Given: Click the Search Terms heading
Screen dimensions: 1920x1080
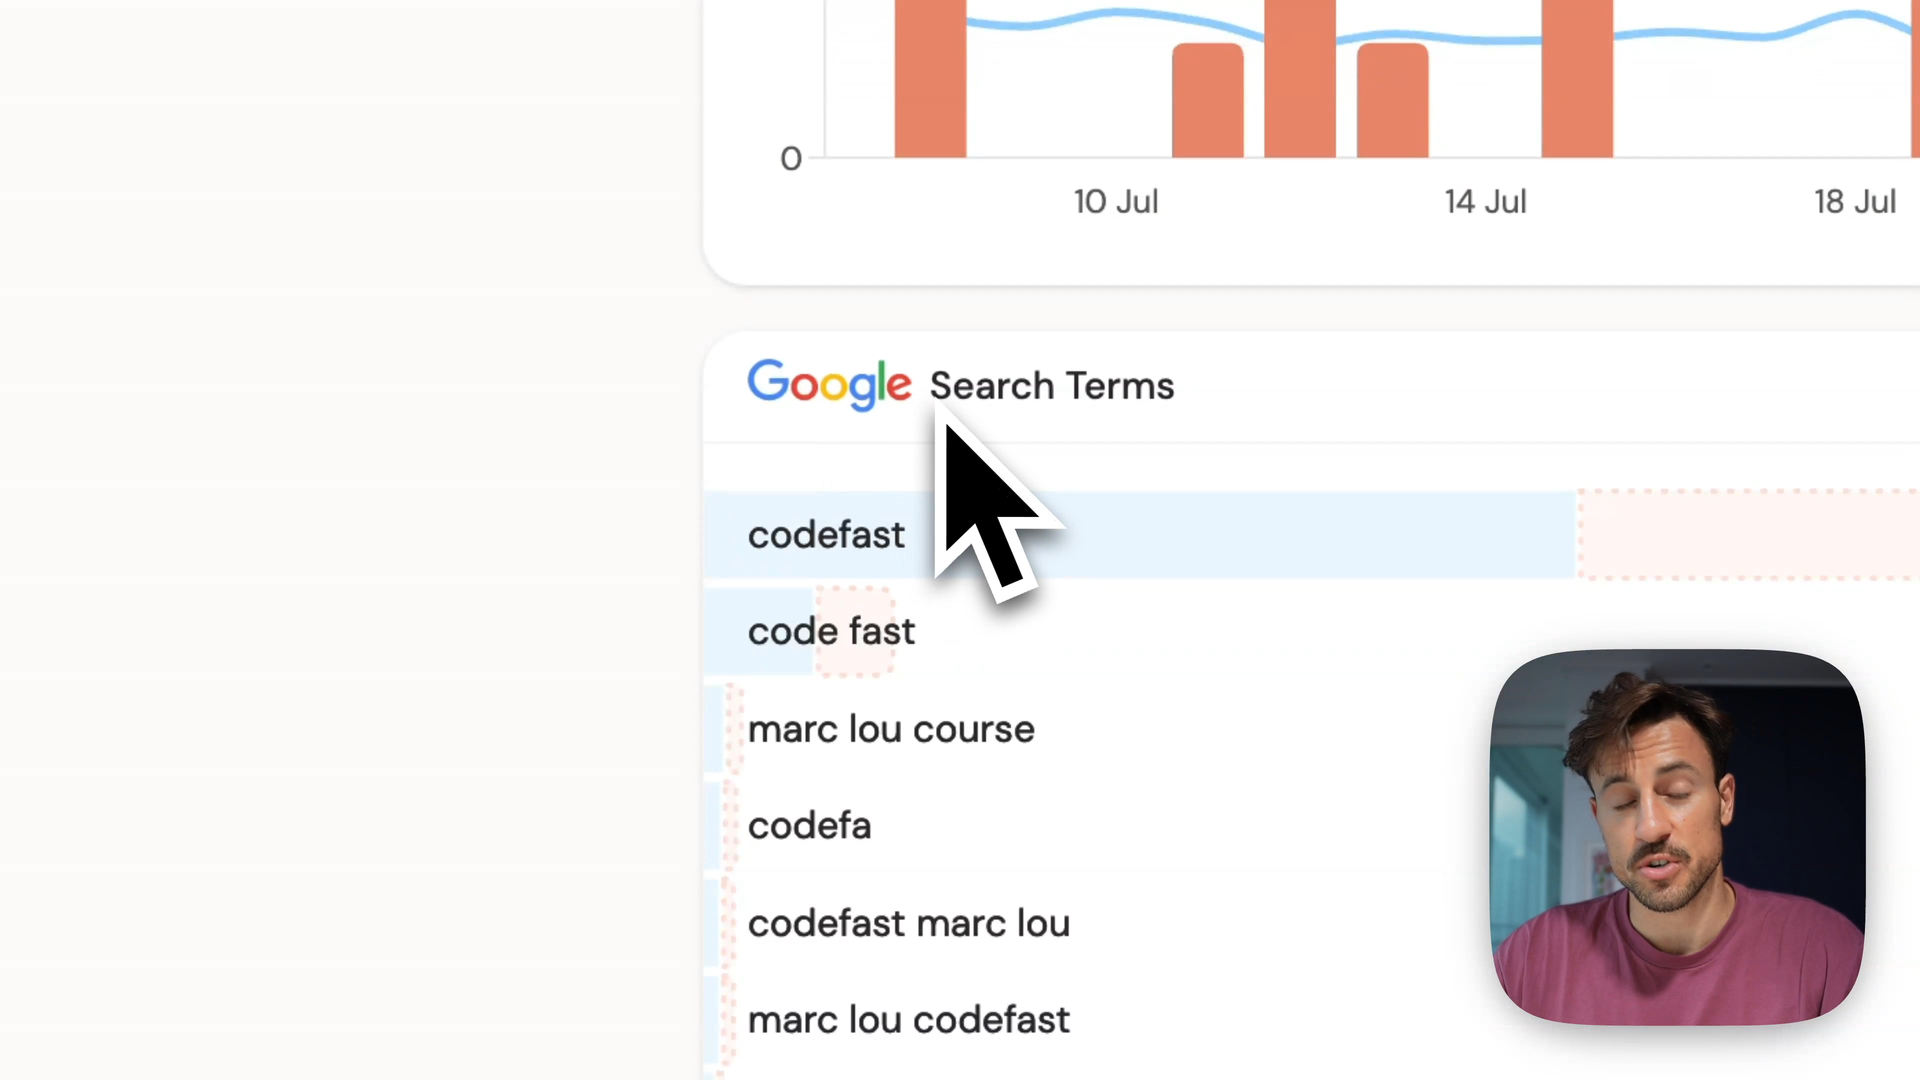Looking at the screenshot, I should [x=1052, y=386].
